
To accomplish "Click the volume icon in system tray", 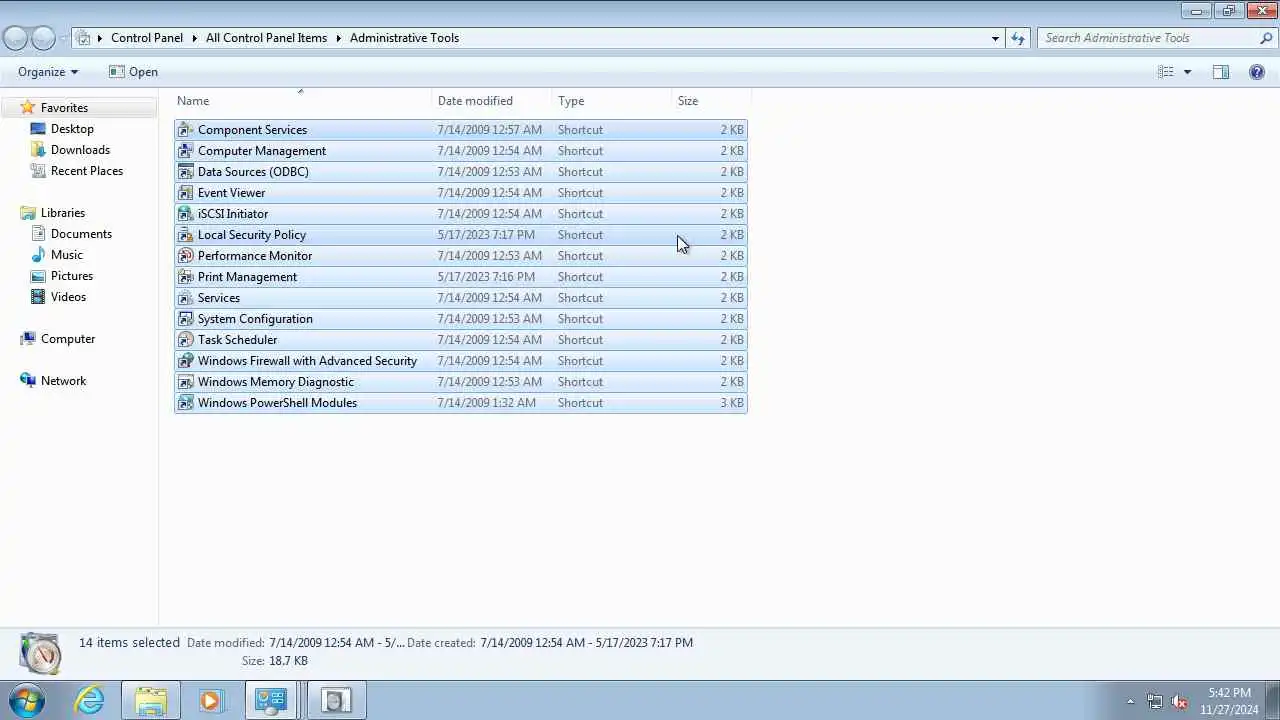I will coord(1179,701).
